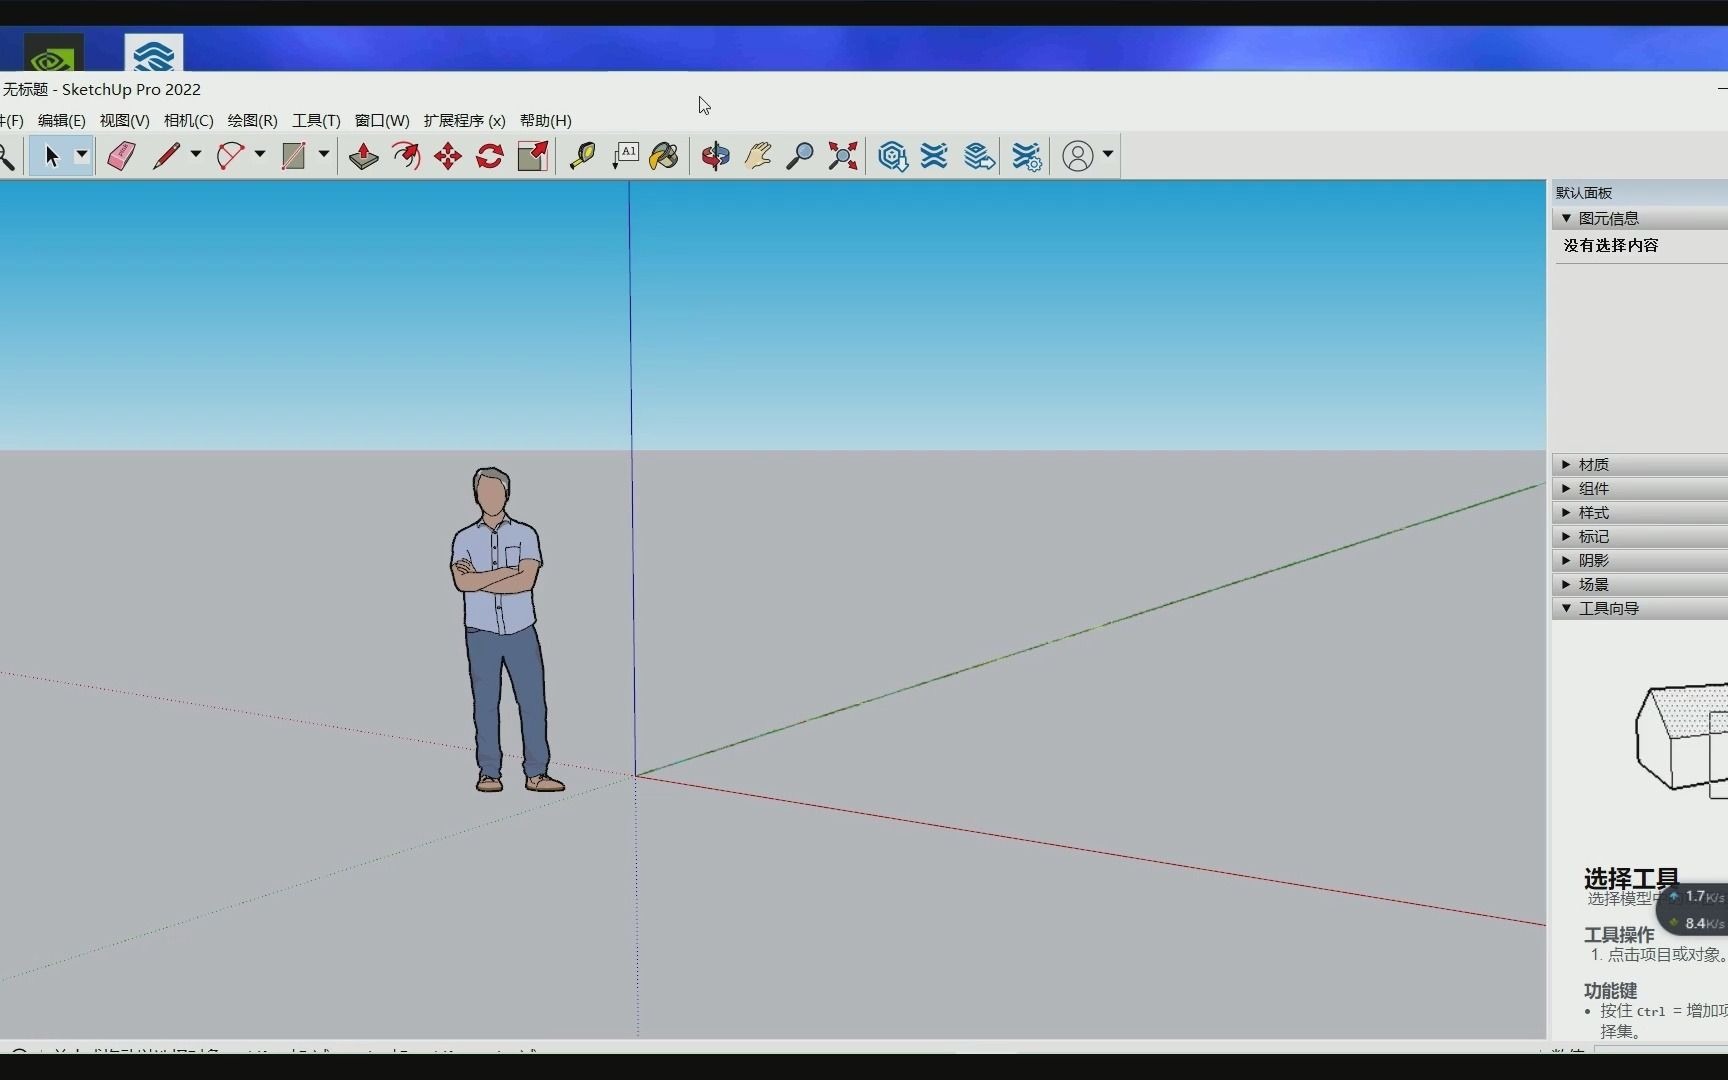Pick the Line drawing tool
This screenshot has height=1080, width=1728.
click(168, 156)
